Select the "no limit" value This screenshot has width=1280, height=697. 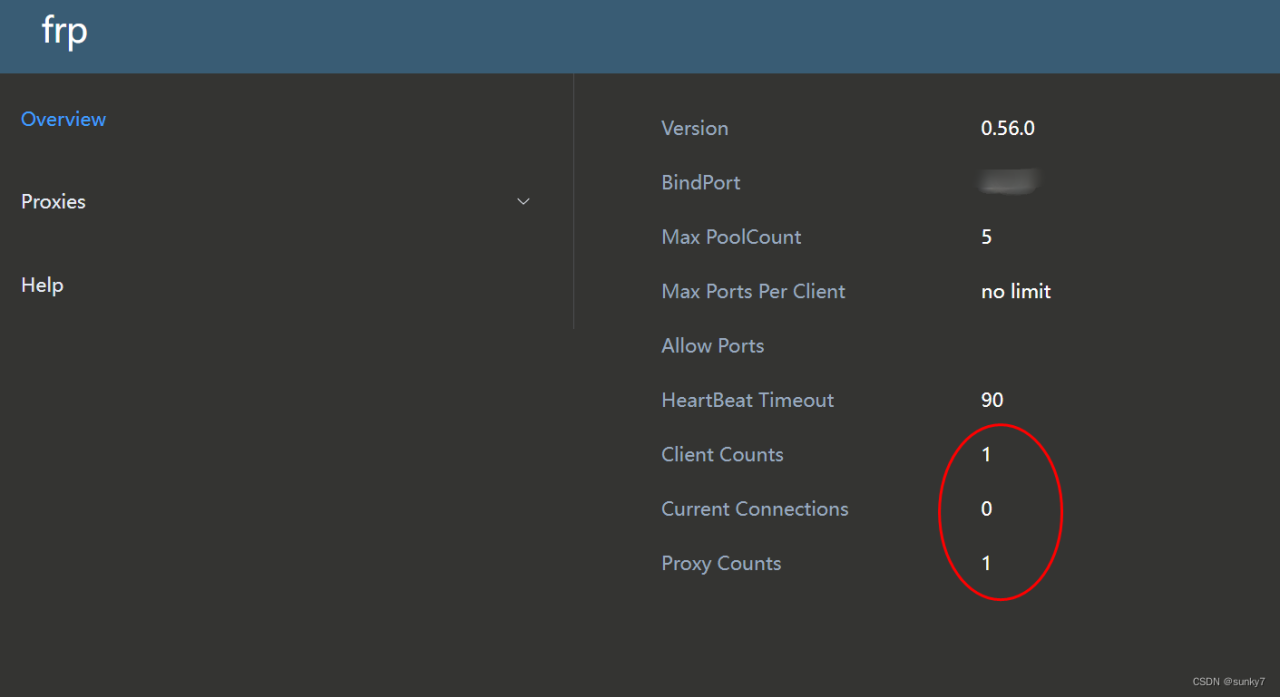(x=1015, y=291)
